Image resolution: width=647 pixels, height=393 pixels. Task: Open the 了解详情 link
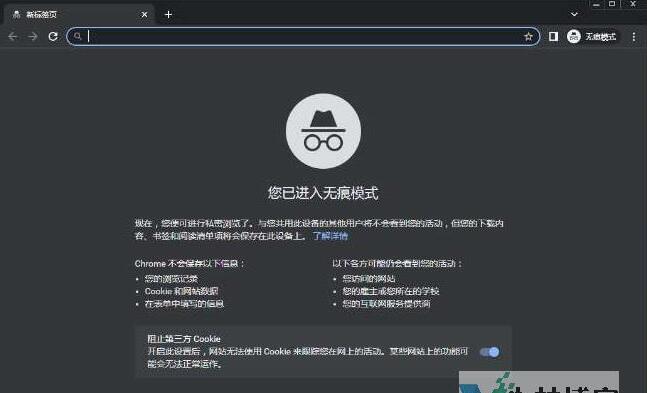point(330,236)
